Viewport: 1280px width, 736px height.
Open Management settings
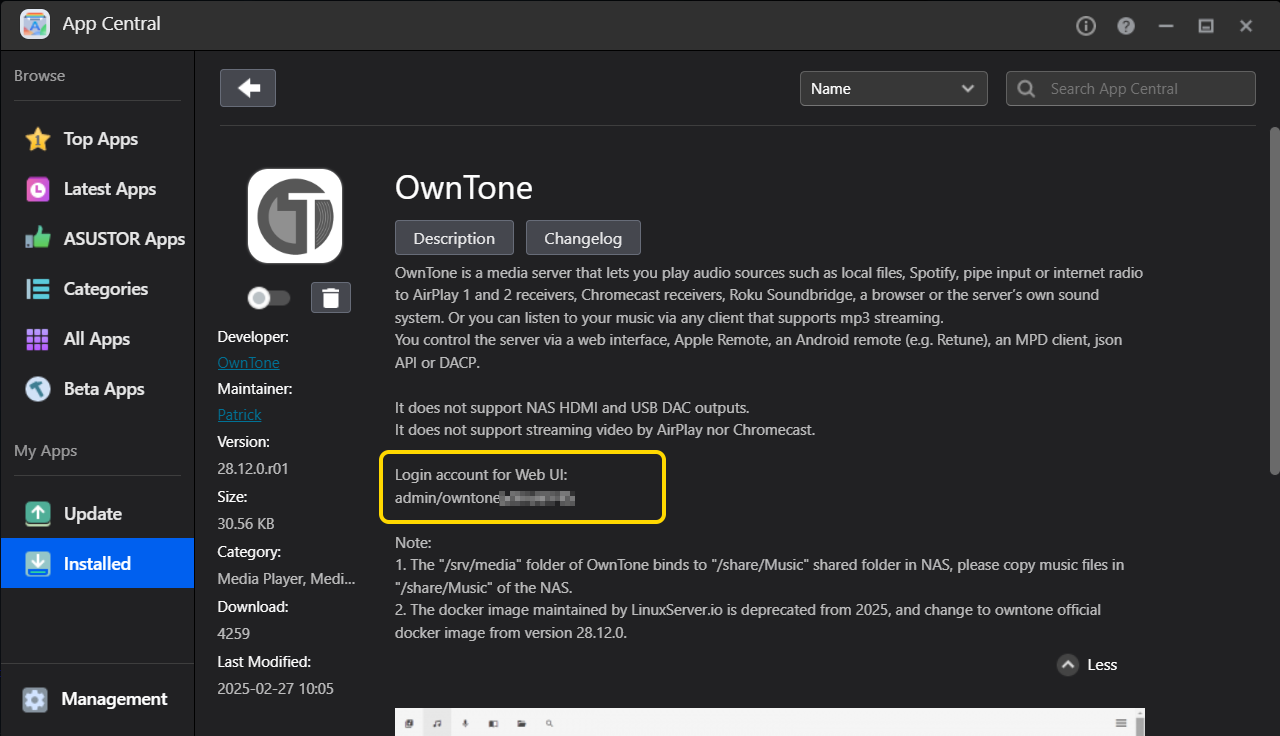pos(97,699)
